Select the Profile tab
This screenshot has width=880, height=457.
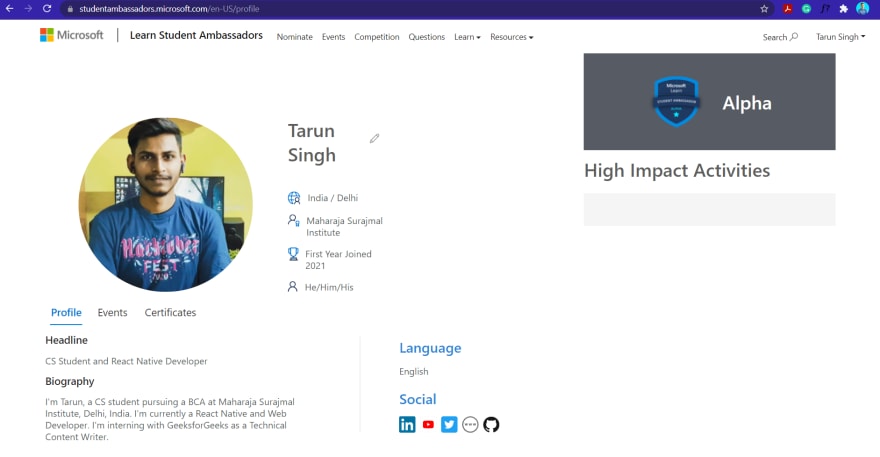[66, 313]
